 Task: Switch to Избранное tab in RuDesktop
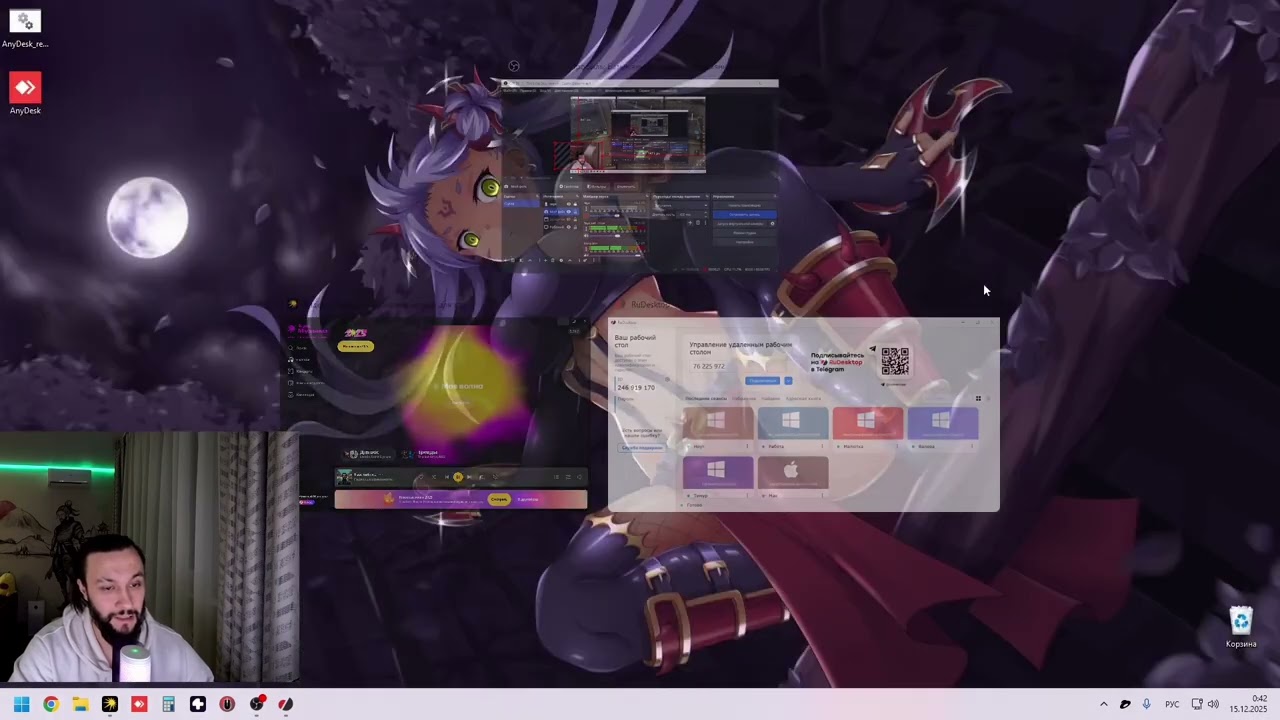pyautogui.click(x=744, y=399)
